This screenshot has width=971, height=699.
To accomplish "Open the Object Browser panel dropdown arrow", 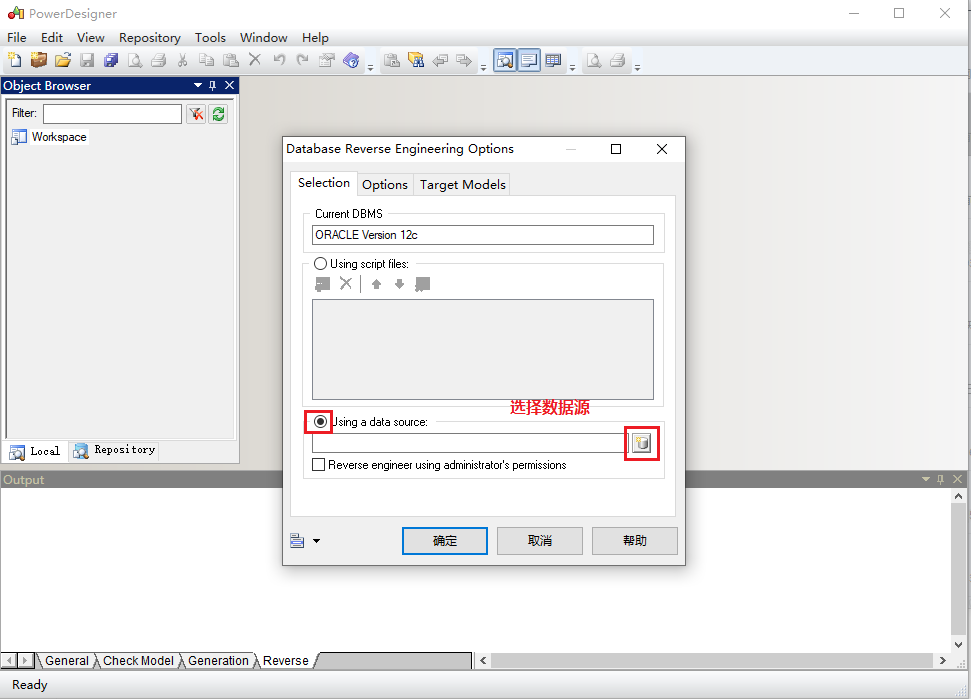I will point(198,85).
